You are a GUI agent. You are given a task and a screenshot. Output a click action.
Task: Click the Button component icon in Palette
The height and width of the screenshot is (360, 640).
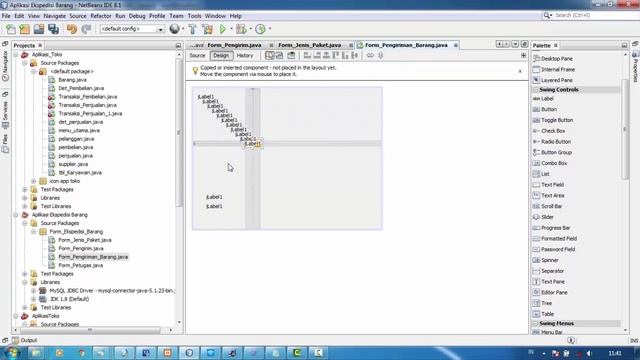coord(537,109)
